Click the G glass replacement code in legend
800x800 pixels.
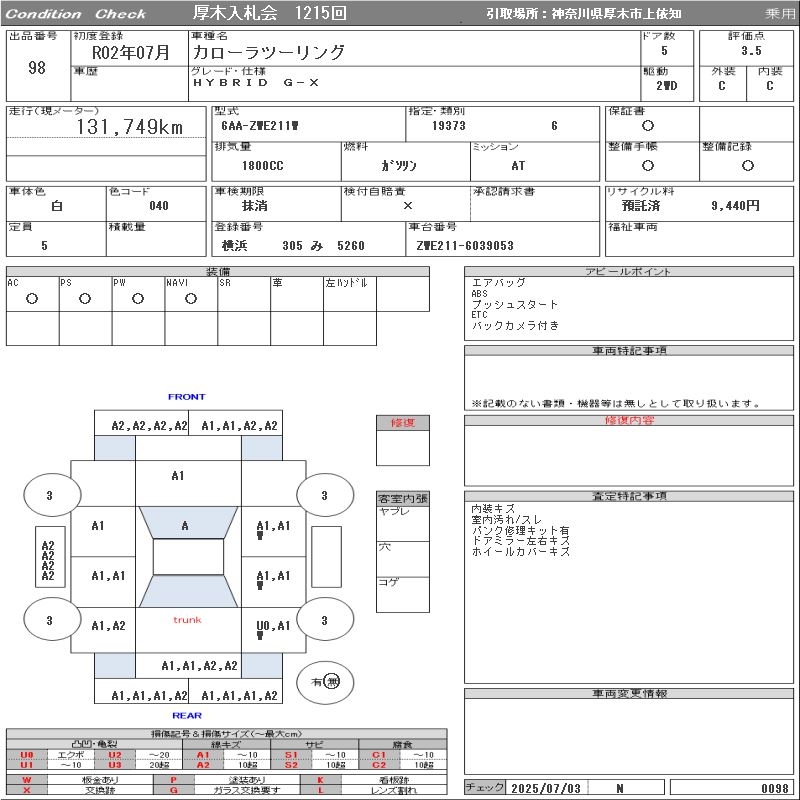coord(173,790)
